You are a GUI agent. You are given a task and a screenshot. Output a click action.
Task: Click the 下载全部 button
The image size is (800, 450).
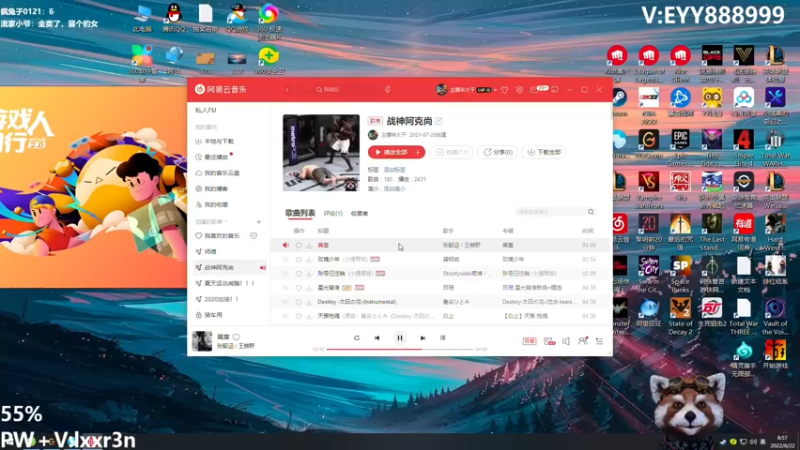[543, 152]
